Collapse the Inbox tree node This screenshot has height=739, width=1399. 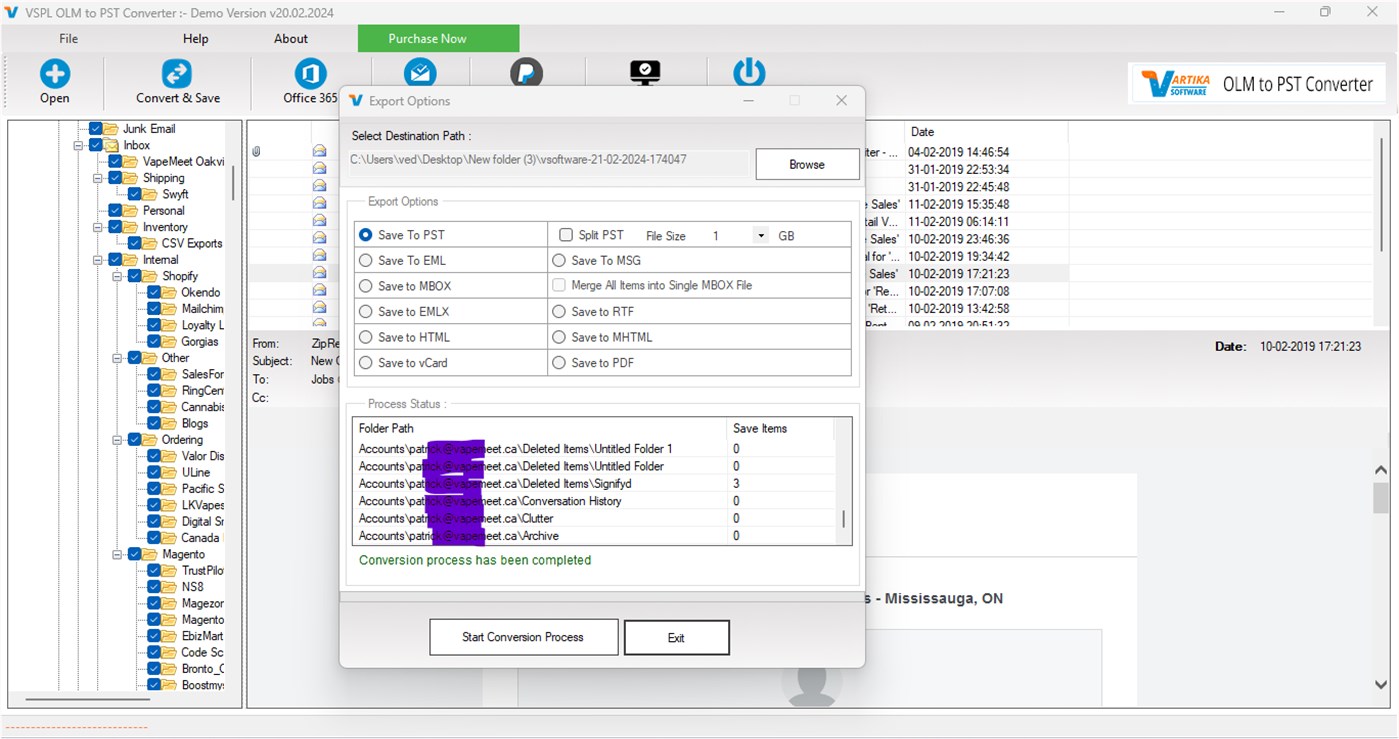pos(79,144)
